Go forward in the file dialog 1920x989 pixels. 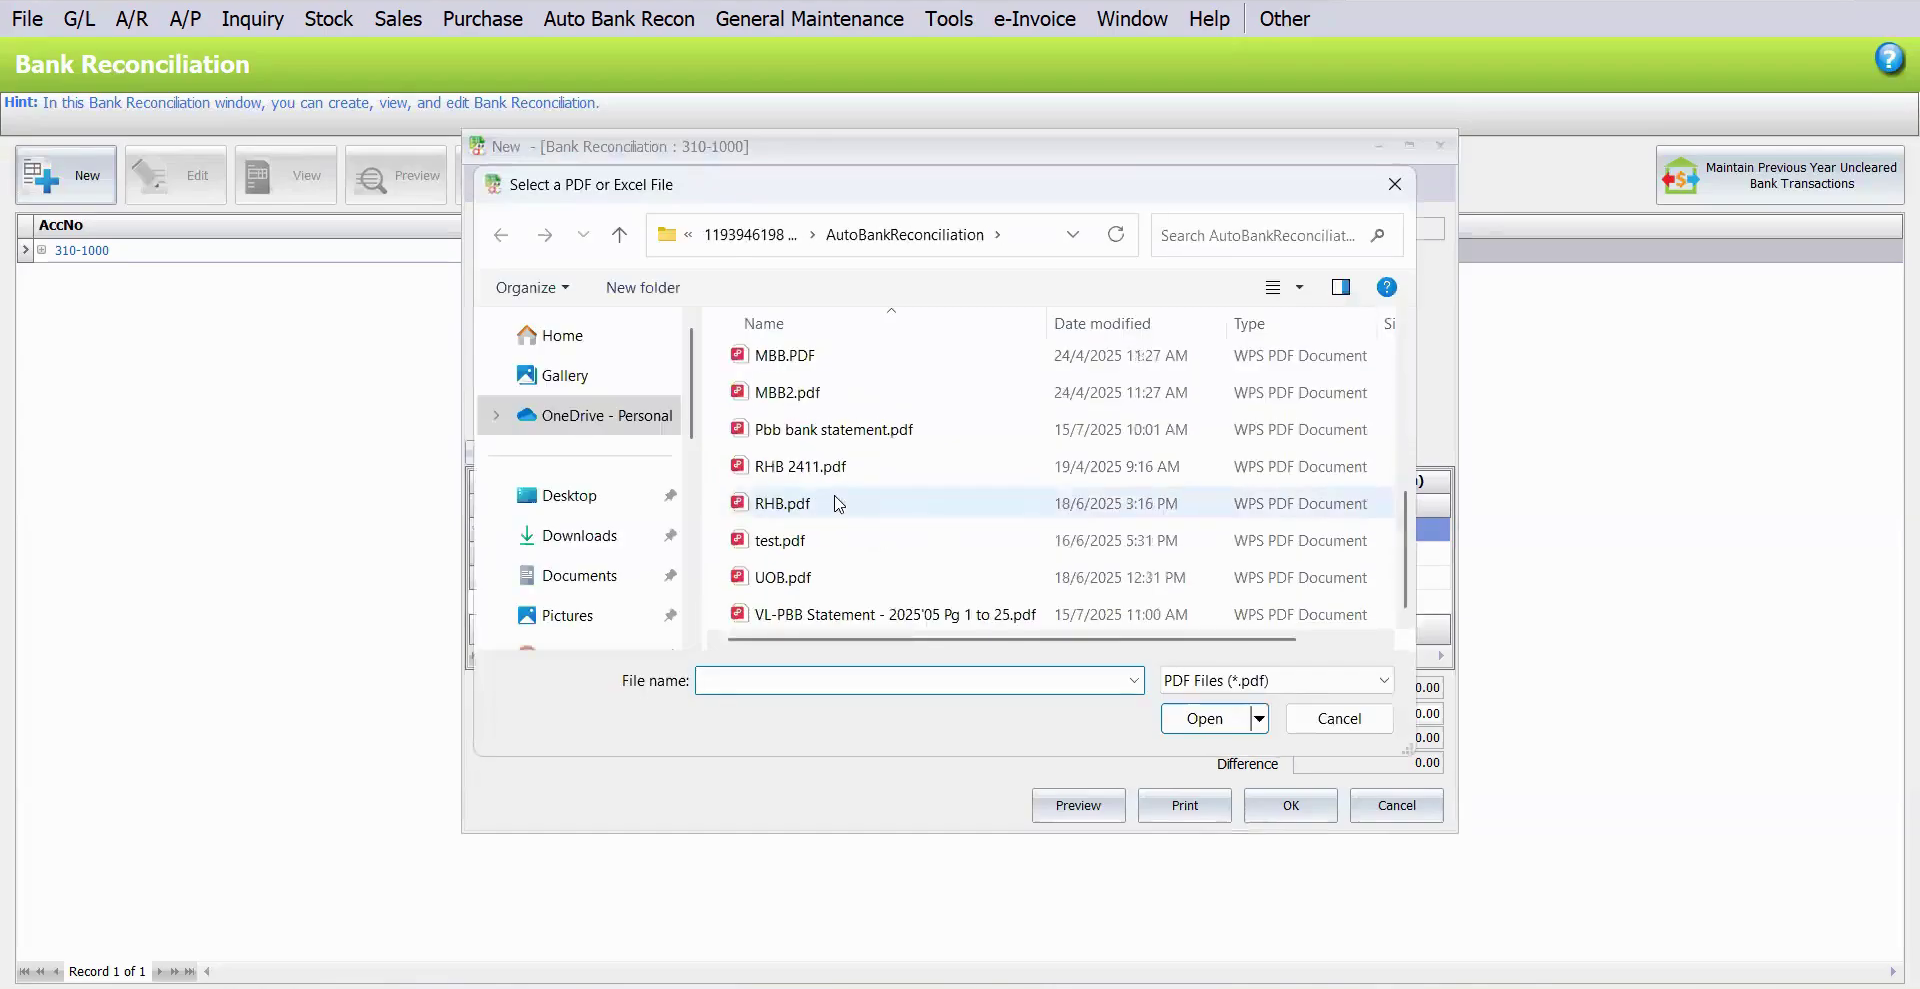point(544,235)
